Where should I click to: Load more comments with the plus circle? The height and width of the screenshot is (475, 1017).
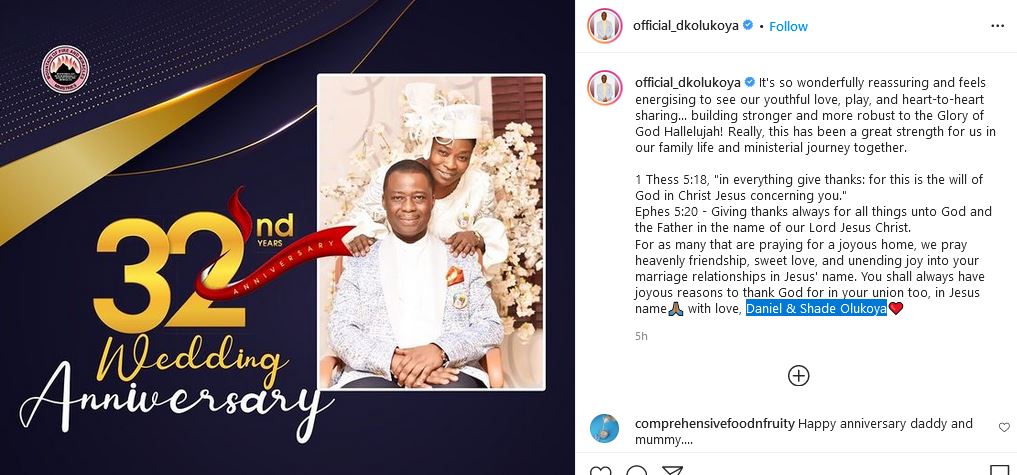798,376
